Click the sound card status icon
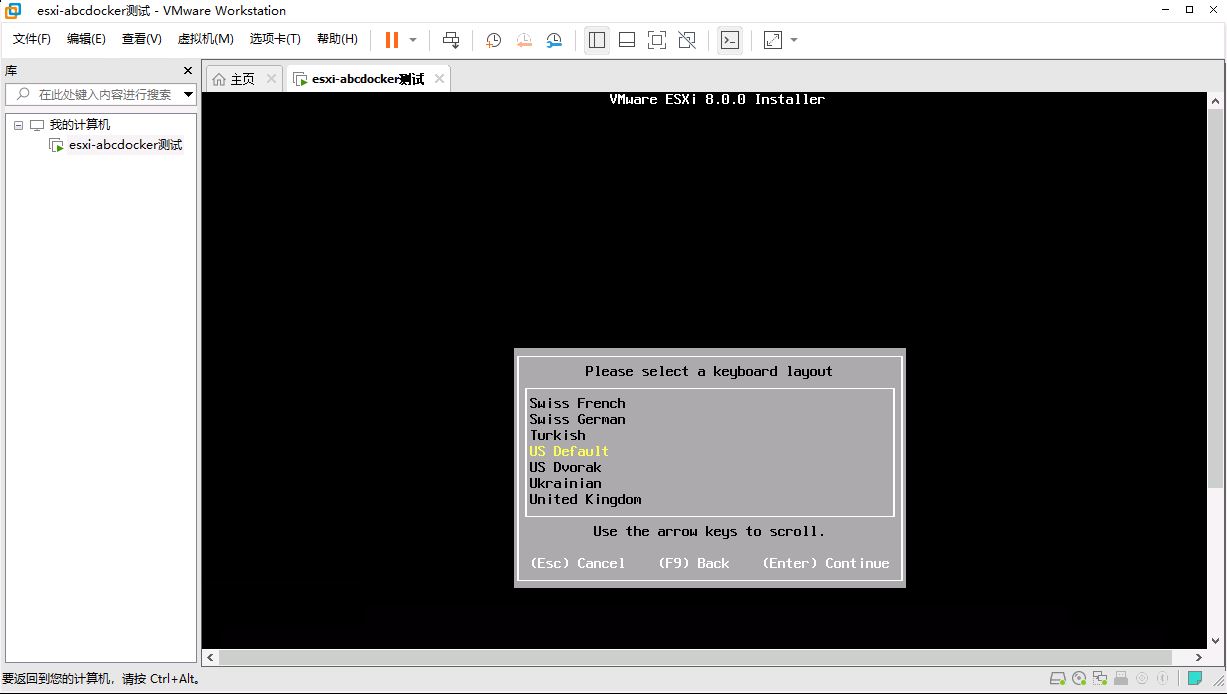 pyautogui.click(x=1142, y=679)
